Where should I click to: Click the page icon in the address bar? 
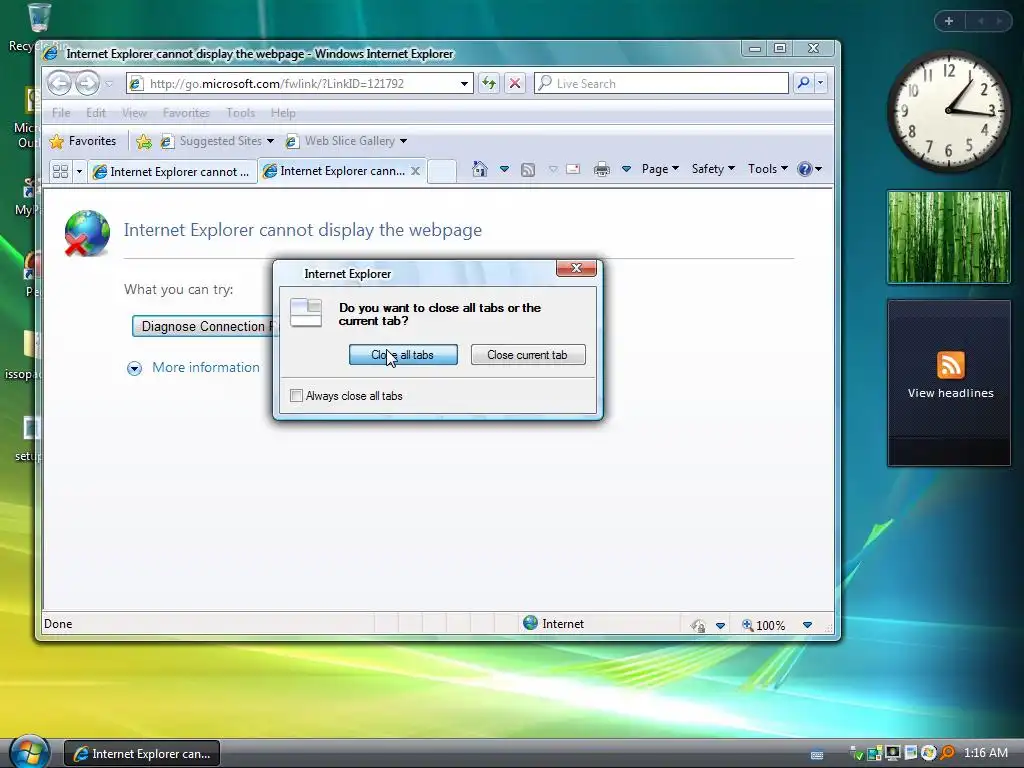tap(135, 84)
